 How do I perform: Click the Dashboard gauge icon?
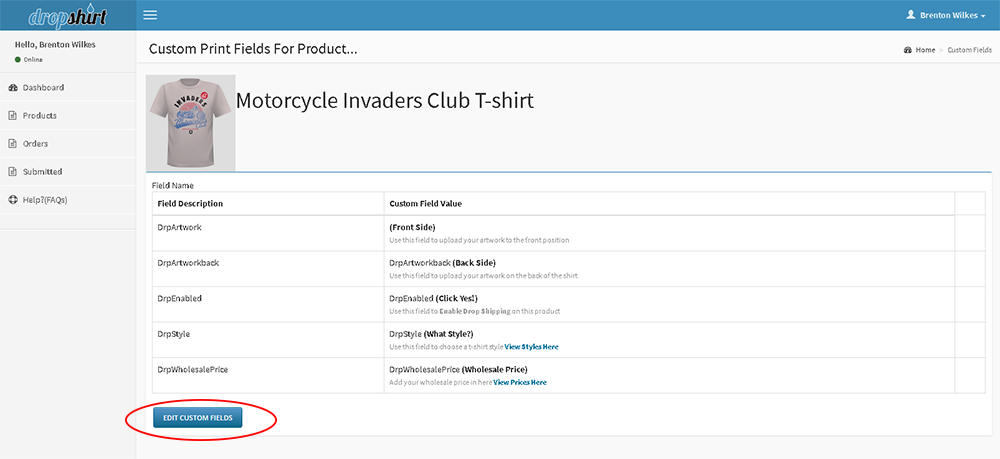(12, 88)
